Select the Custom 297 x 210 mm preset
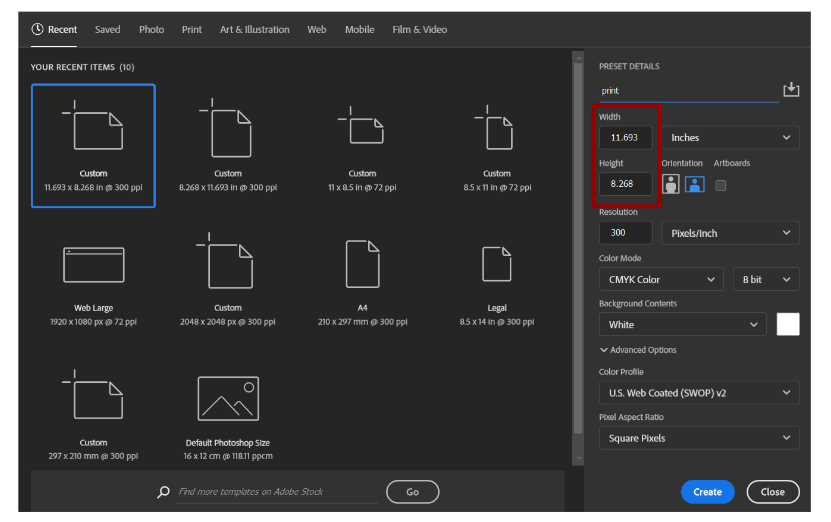The width and height of the screenshot is (831, 522). [93, 415]
